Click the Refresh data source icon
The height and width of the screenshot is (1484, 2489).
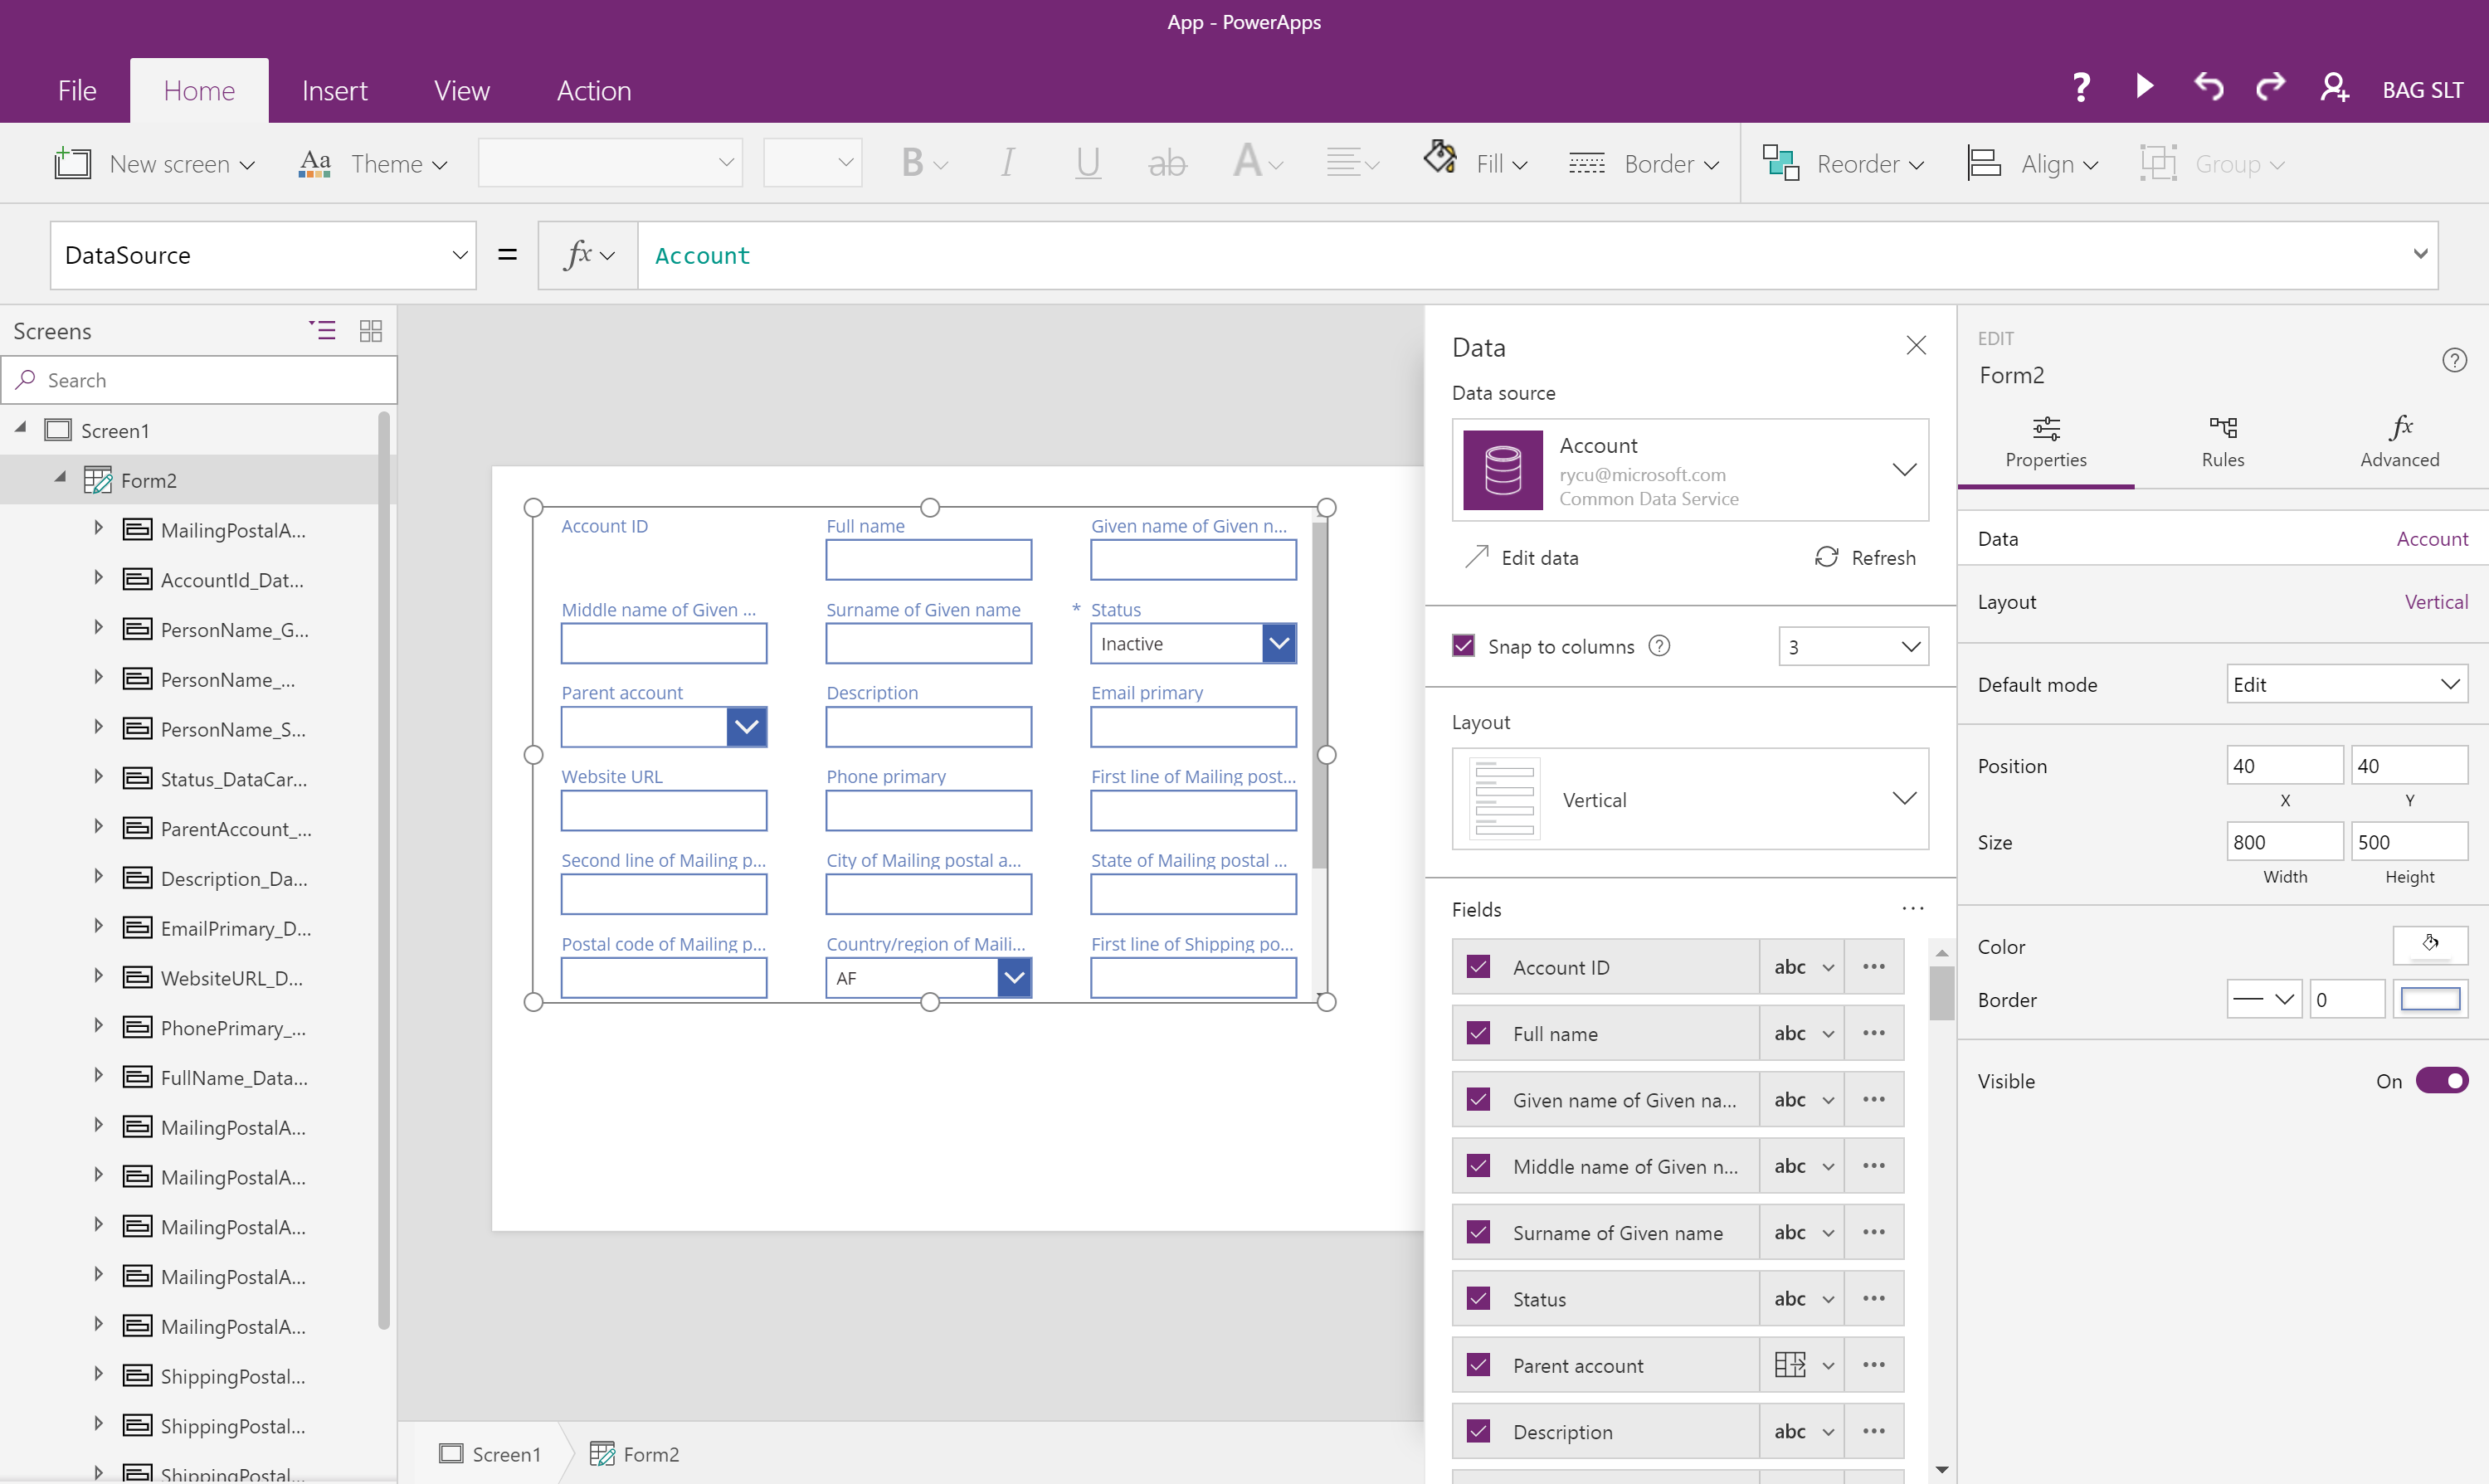pos(1826,557)
